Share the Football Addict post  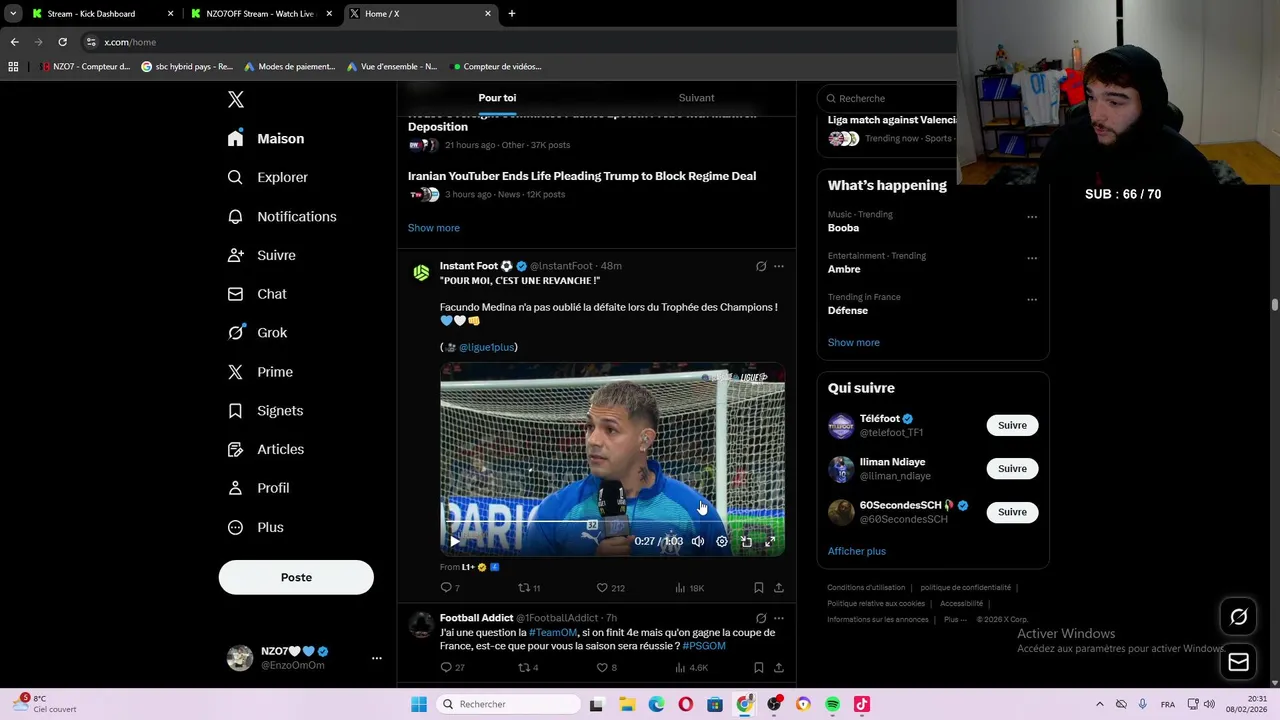tap(779, 667)
